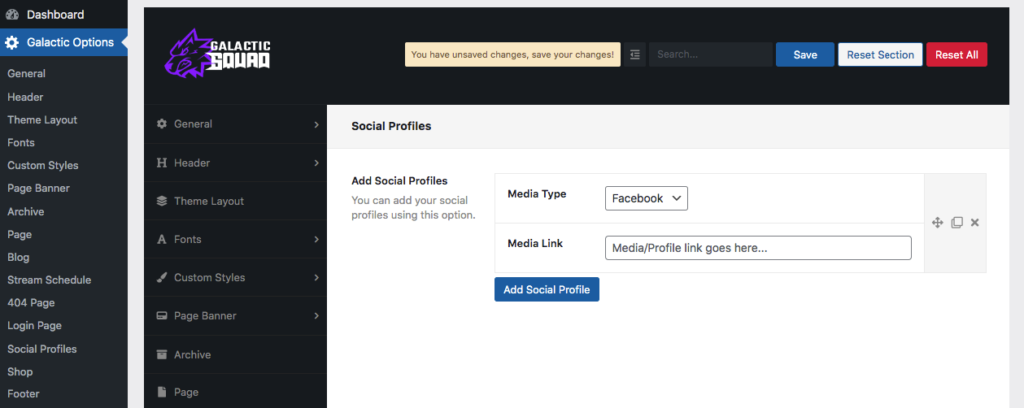Click the Theme Layout layers icon
This screenshot has width=1024, height=408.
pyautogui.click(x=162, y=201)
